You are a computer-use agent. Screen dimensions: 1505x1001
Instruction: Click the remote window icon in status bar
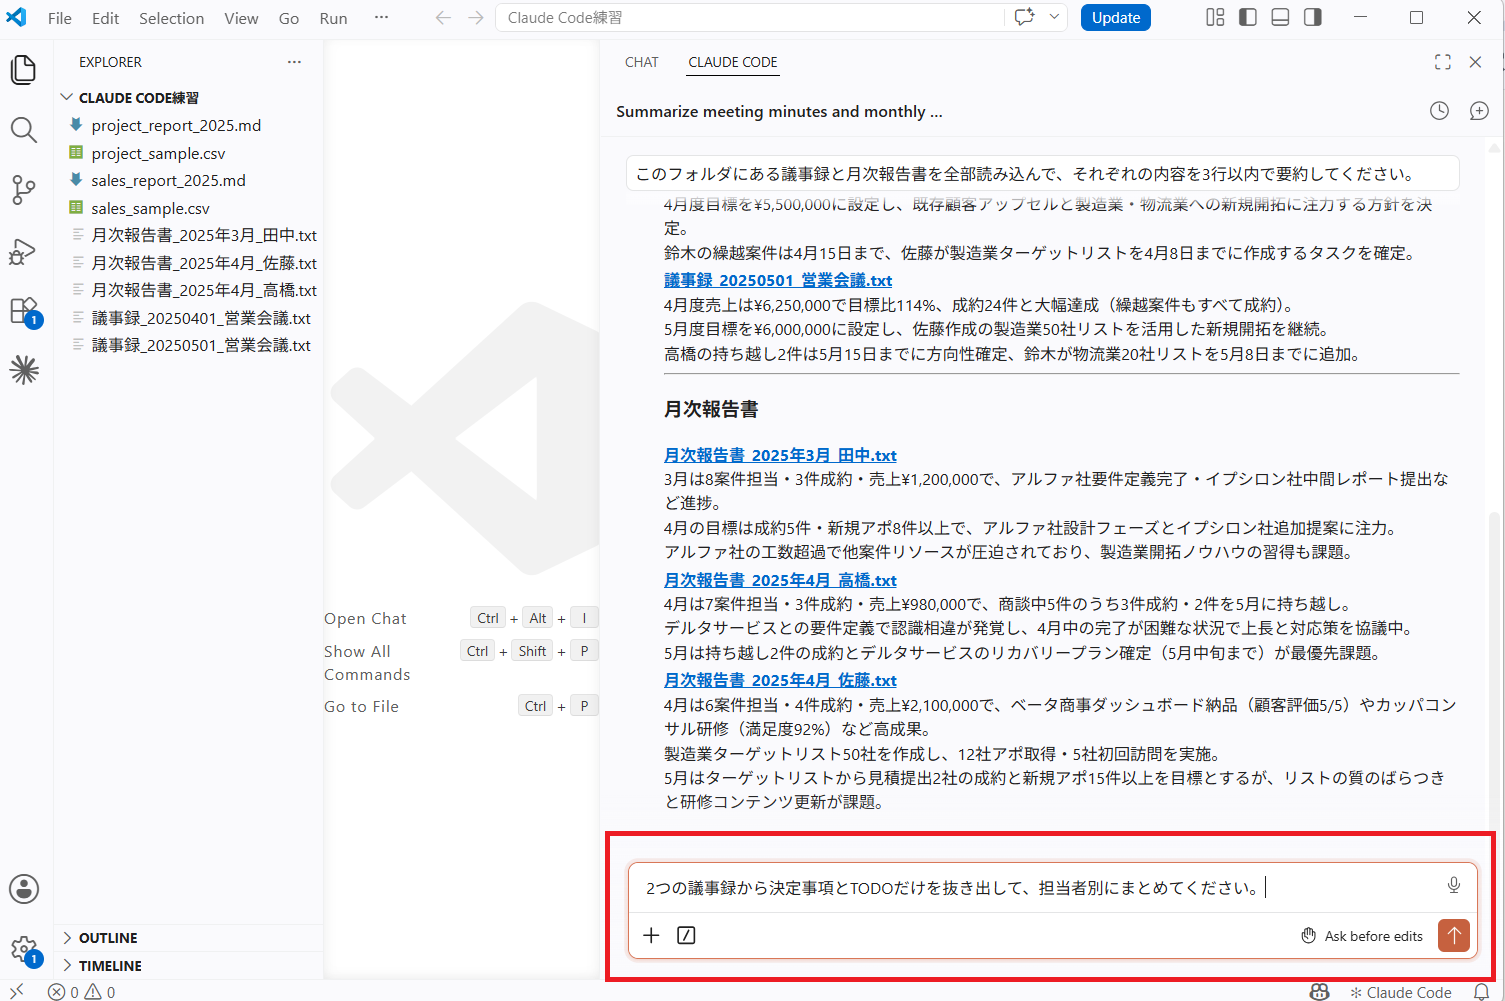(x=17, y=991)
